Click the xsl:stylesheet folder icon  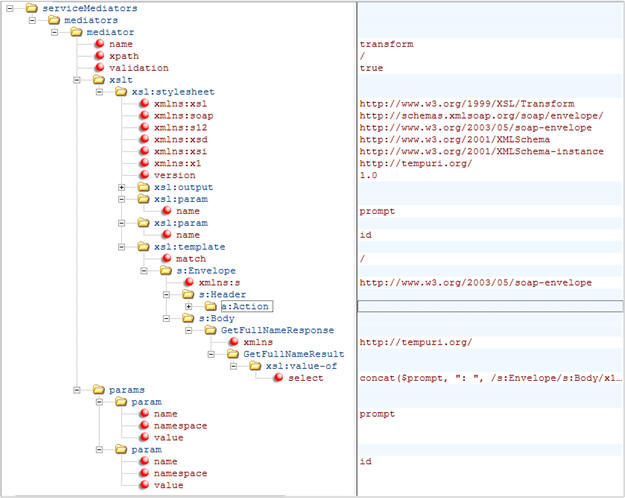pyautogui.click(x=121, y=92)
